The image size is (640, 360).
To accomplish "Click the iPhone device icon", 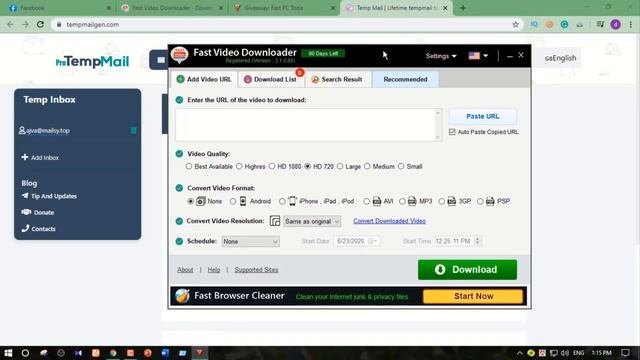I will (x=292, y=201).
